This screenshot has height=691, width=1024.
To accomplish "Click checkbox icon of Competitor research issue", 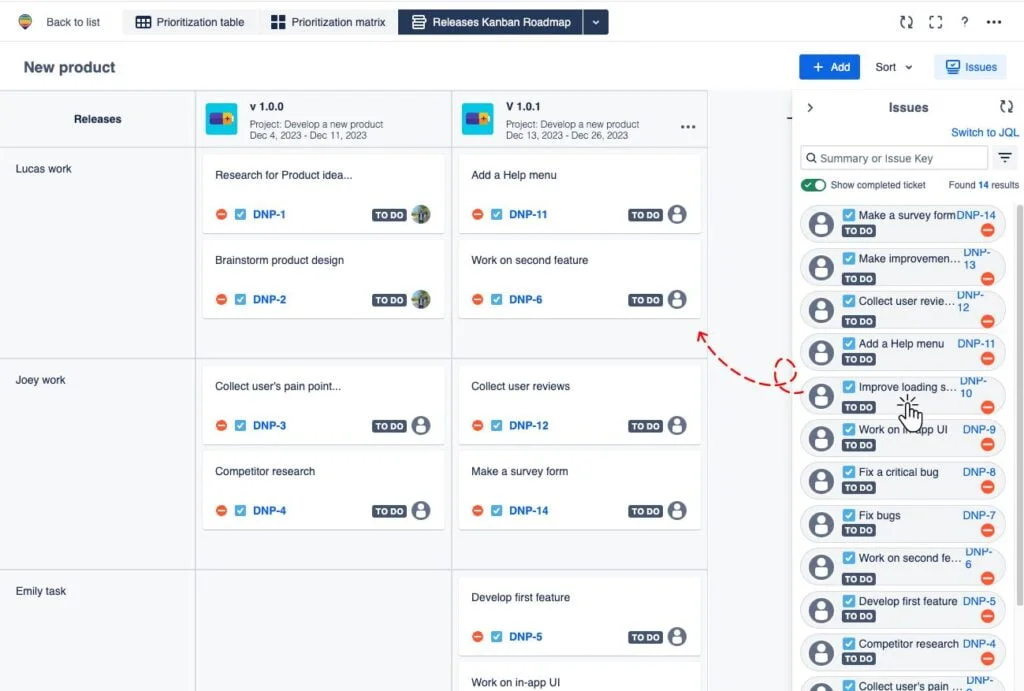I will (848, 643).
